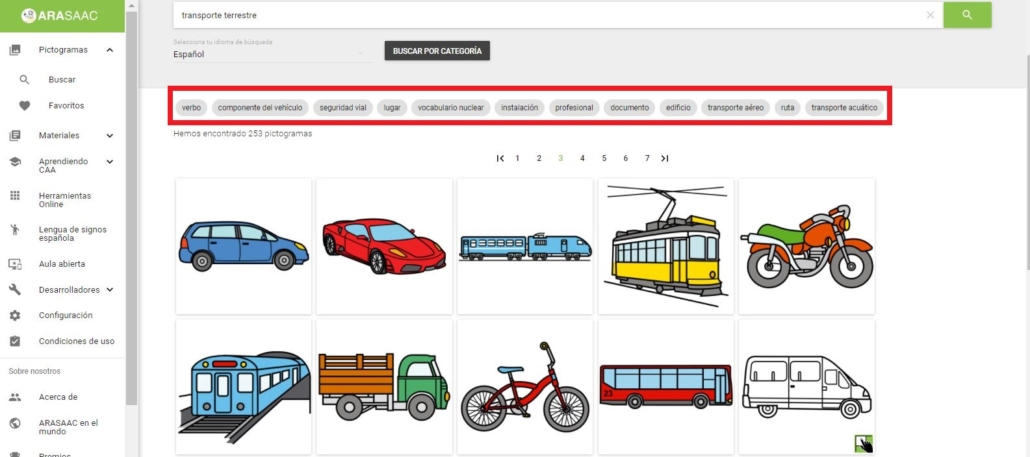Click the green search magnifier button
The height and width of the screenshot is (457, 1030).
pos(967,14)
